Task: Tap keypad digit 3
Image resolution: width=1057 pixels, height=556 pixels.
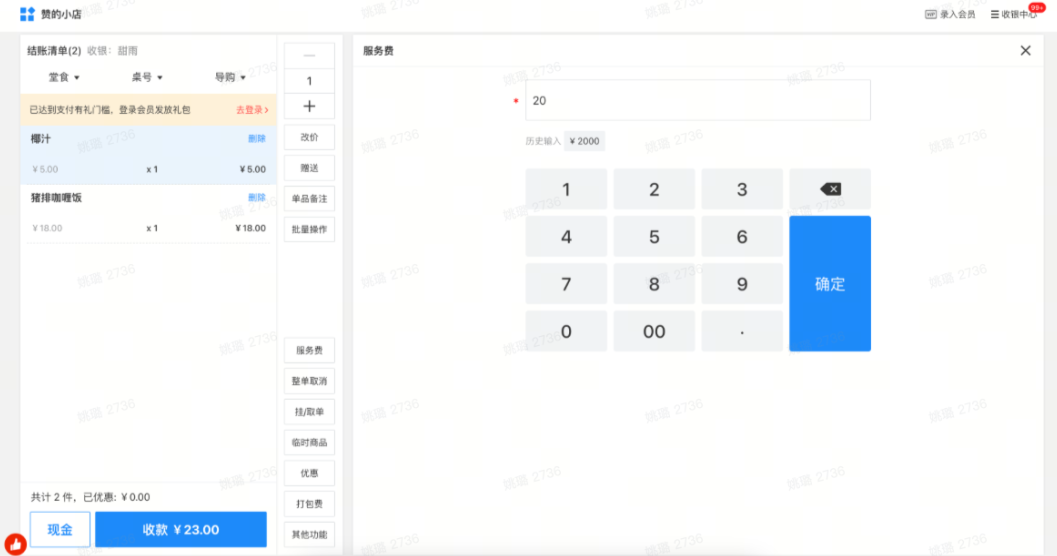Action: click(x=742, y=189)
